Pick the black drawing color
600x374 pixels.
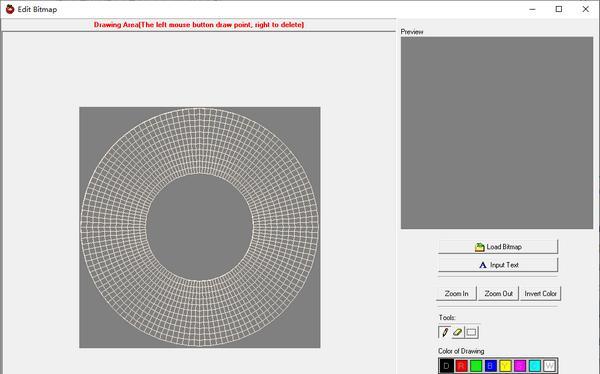tap(446, 366)
